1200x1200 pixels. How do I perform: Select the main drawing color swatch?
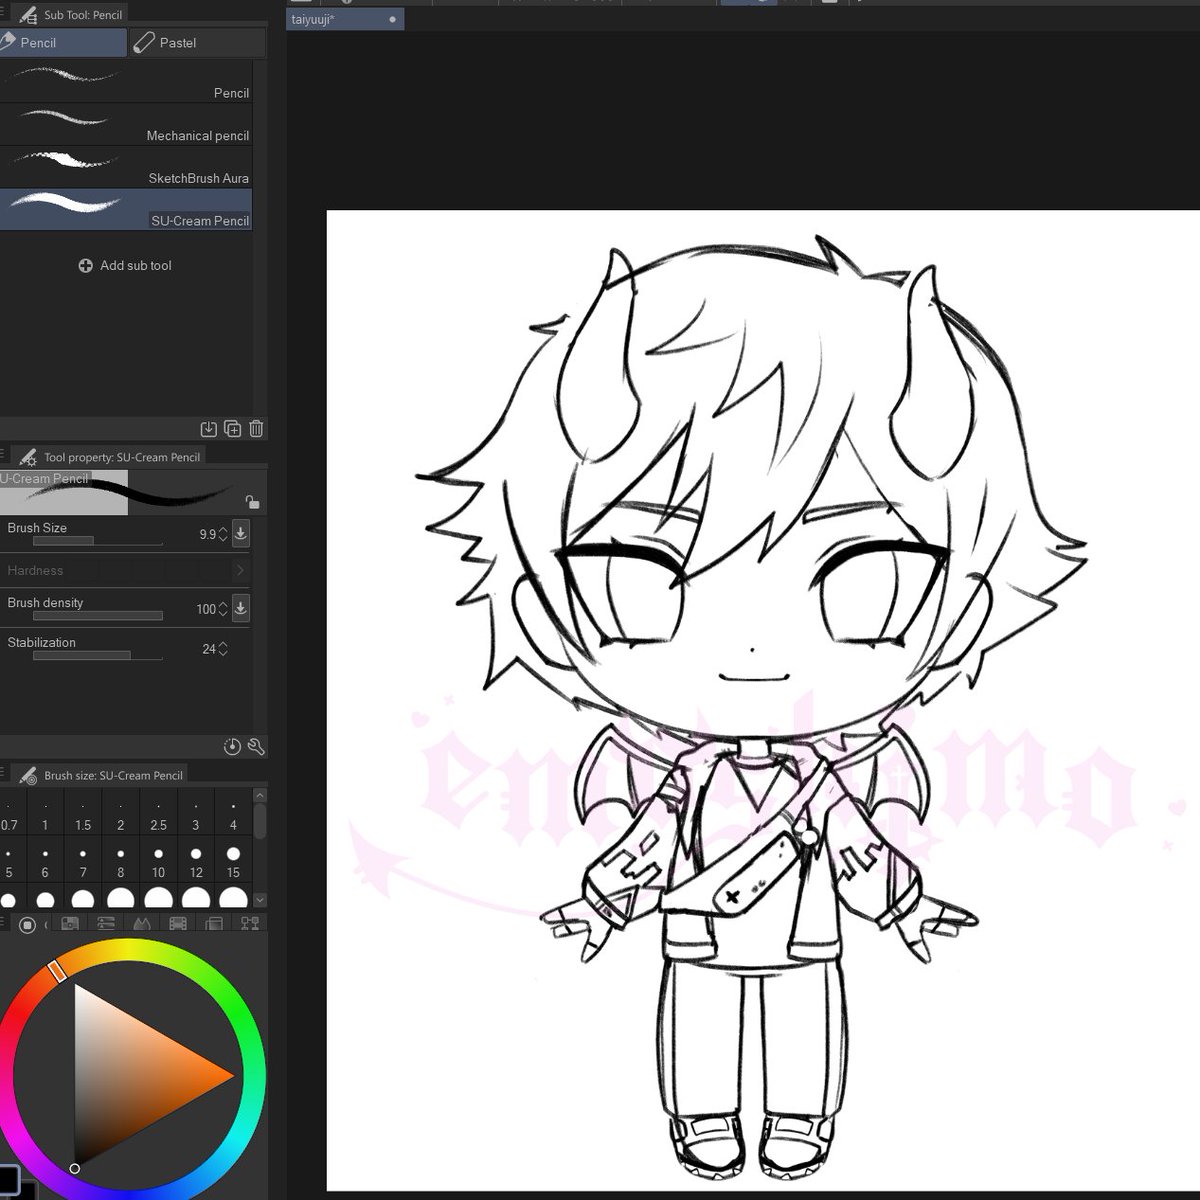coord(9,1178)
